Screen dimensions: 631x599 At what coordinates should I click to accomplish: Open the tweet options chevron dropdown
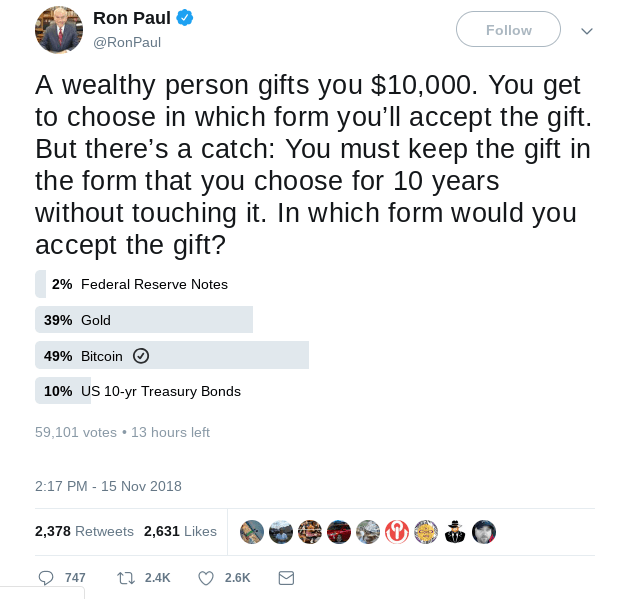587,31
